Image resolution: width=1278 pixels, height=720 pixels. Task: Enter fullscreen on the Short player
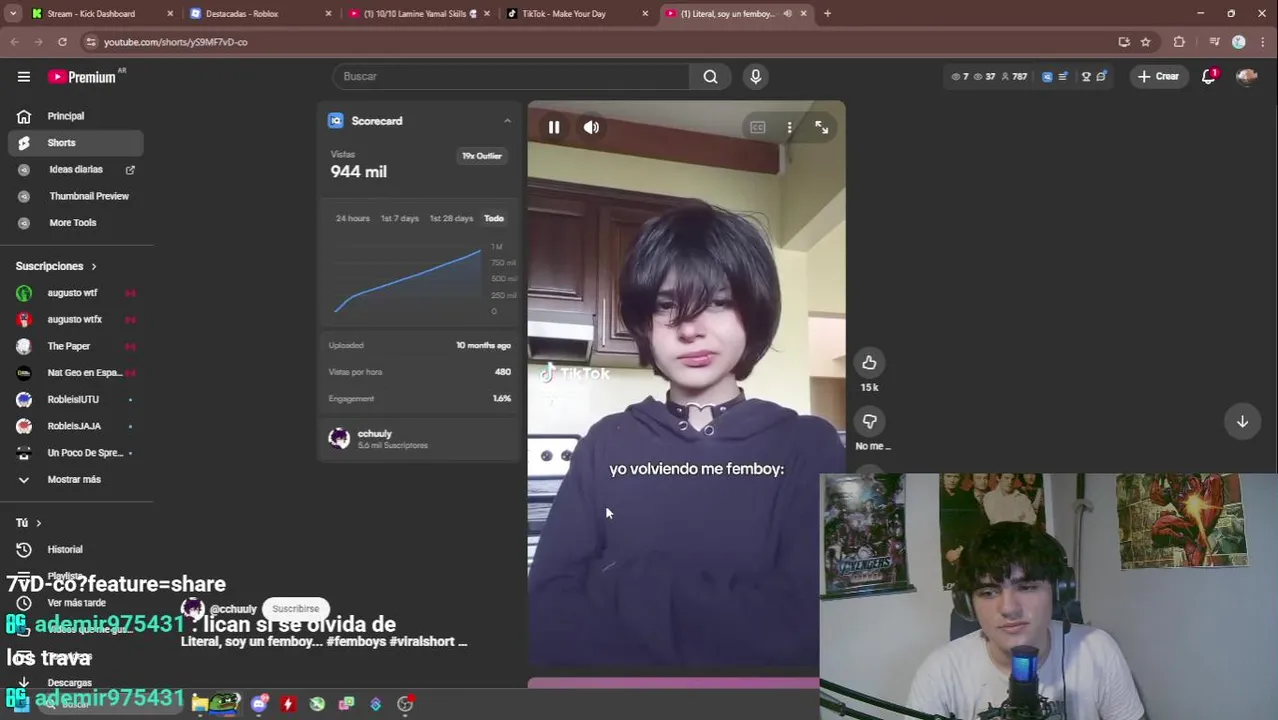(x=821, y=127)
